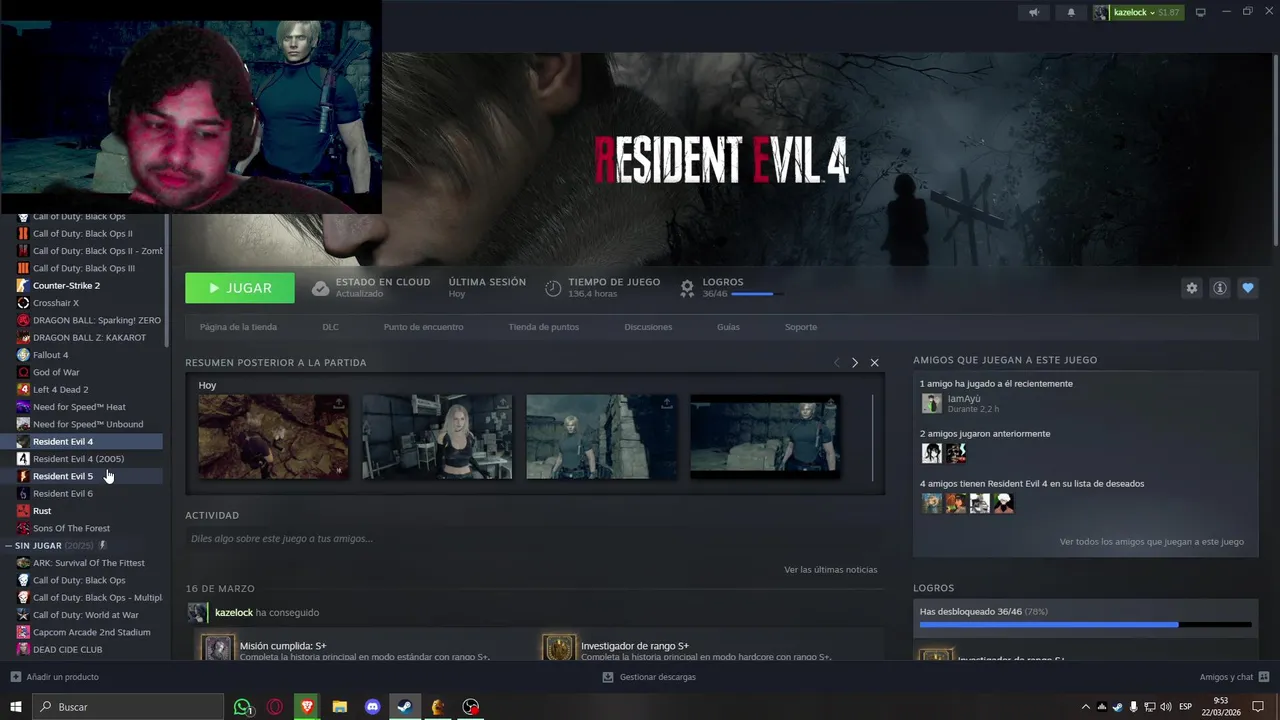Image resolution: width=1280 pixels, height=720 pixels.
Task: Open 'Ver todos los amigos que juegan a este juego'
Action: coord(1151,542)
